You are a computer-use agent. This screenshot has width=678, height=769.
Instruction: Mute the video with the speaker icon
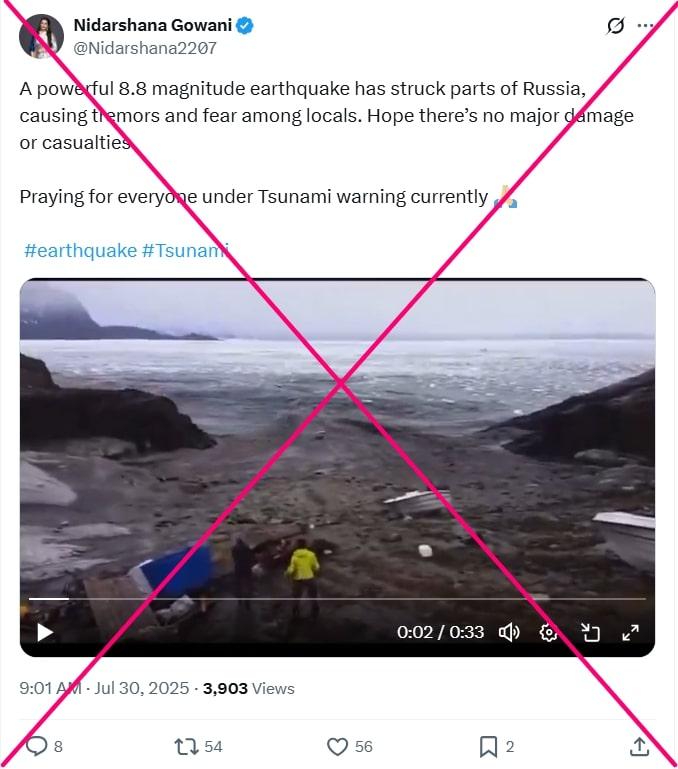509,632
